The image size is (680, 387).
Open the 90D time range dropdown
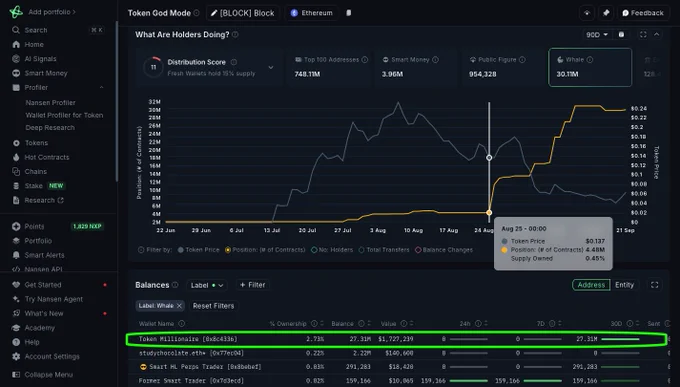point(597,35)
